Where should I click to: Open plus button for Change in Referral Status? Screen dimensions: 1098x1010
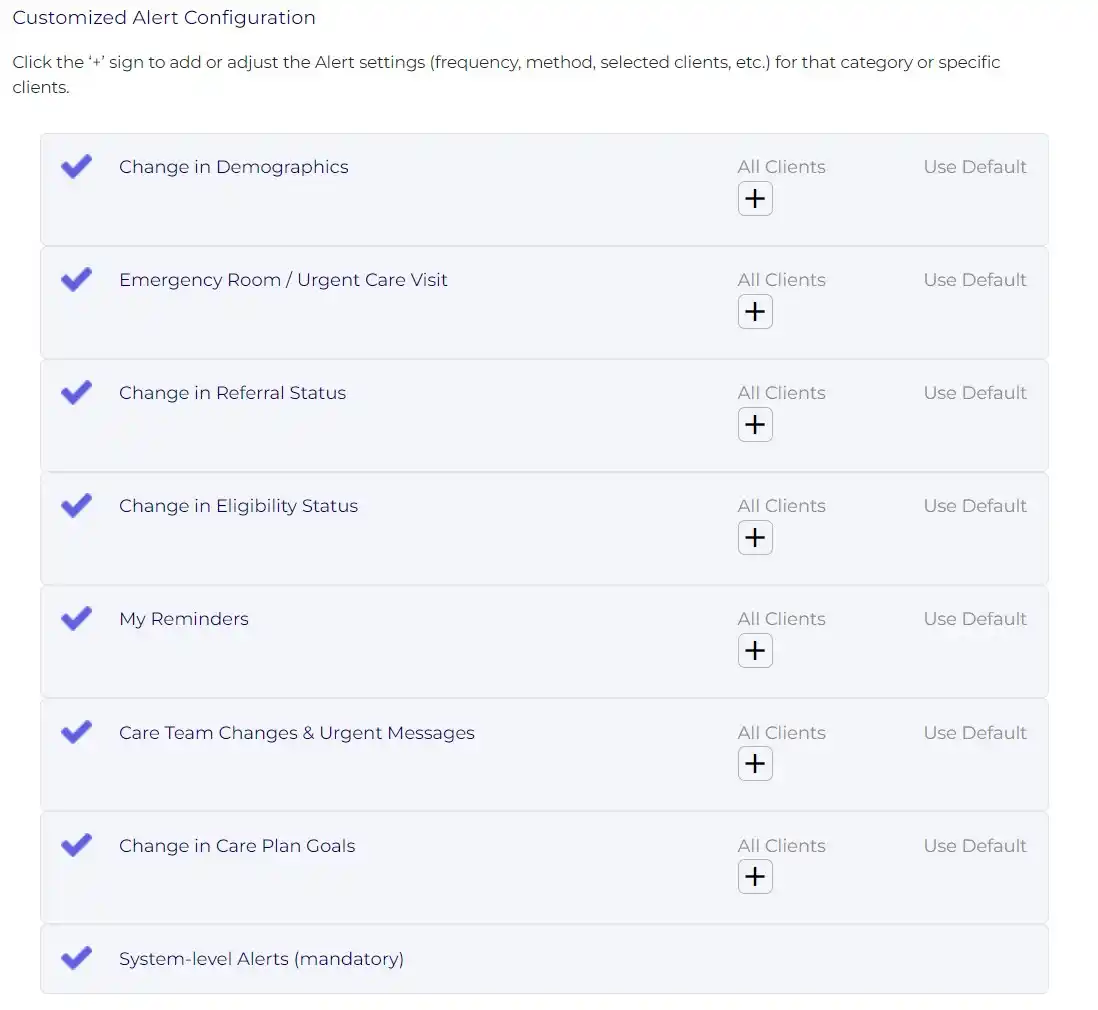tap(755, 425)
